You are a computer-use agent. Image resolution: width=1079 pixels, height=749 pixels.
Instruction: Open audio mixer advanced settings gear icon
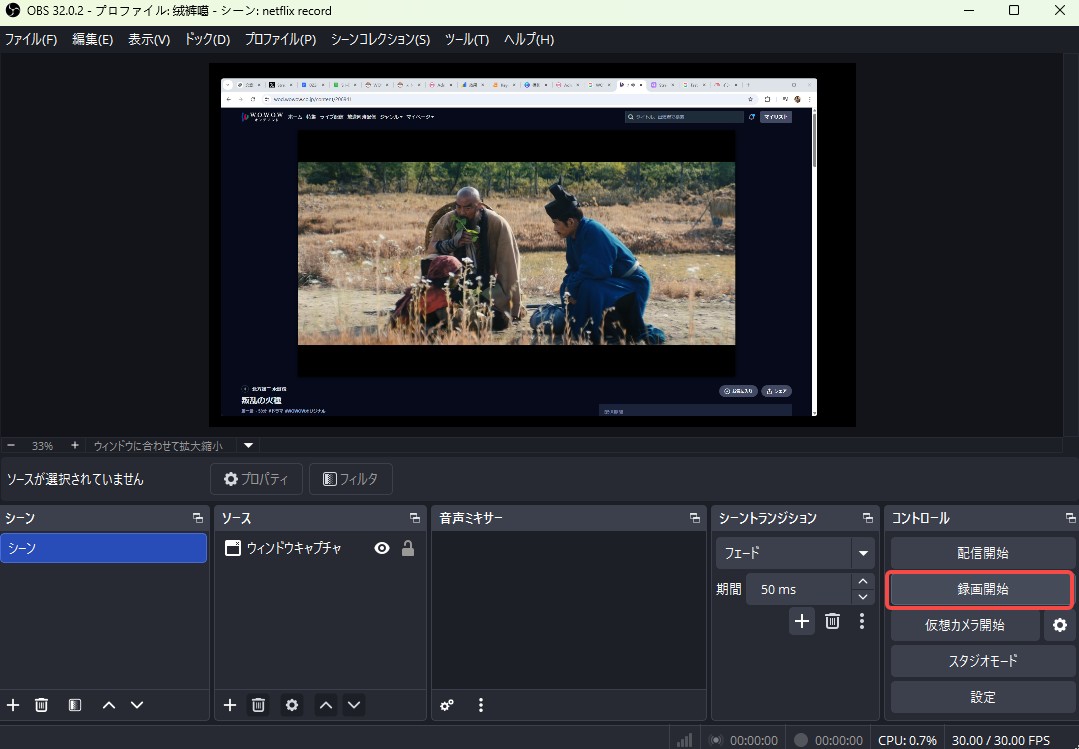point(446,705)
